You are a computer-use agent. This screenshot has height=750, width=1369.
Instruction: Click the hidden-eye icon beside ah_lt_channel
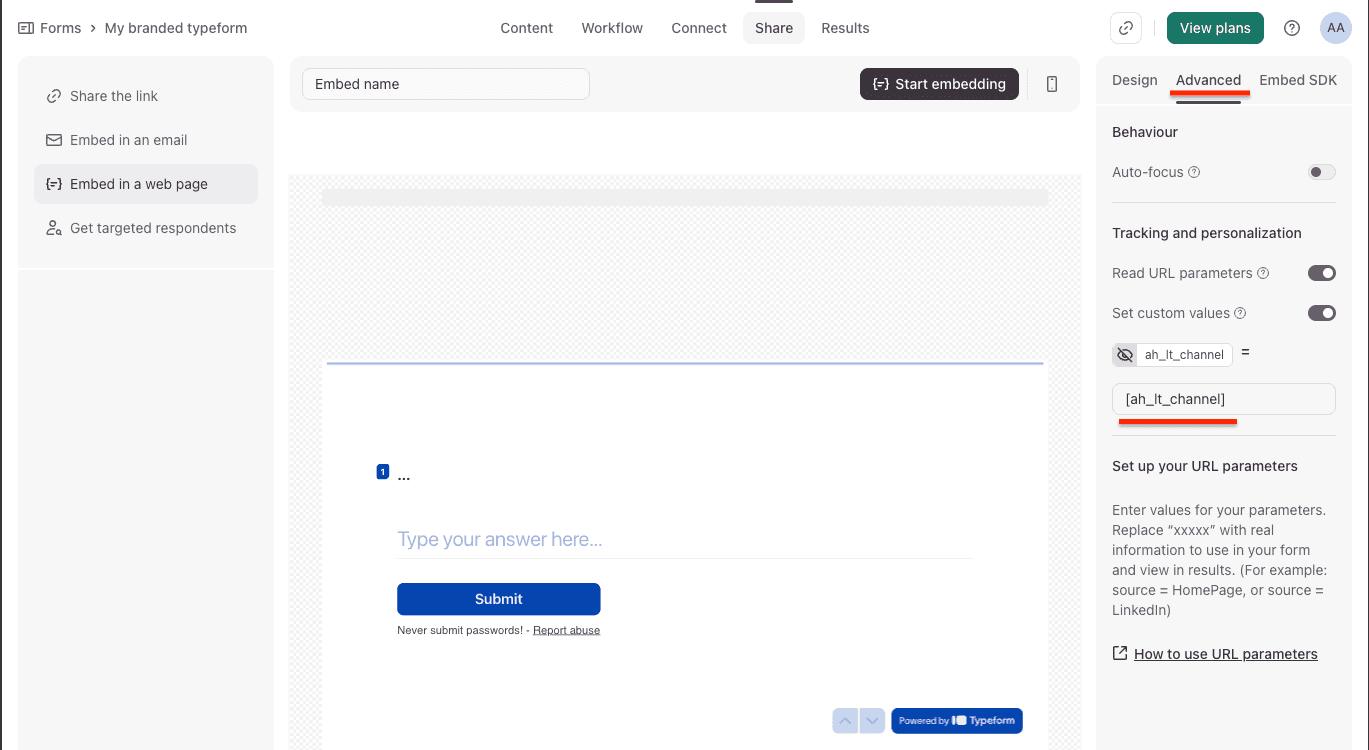pos(1124,354)
